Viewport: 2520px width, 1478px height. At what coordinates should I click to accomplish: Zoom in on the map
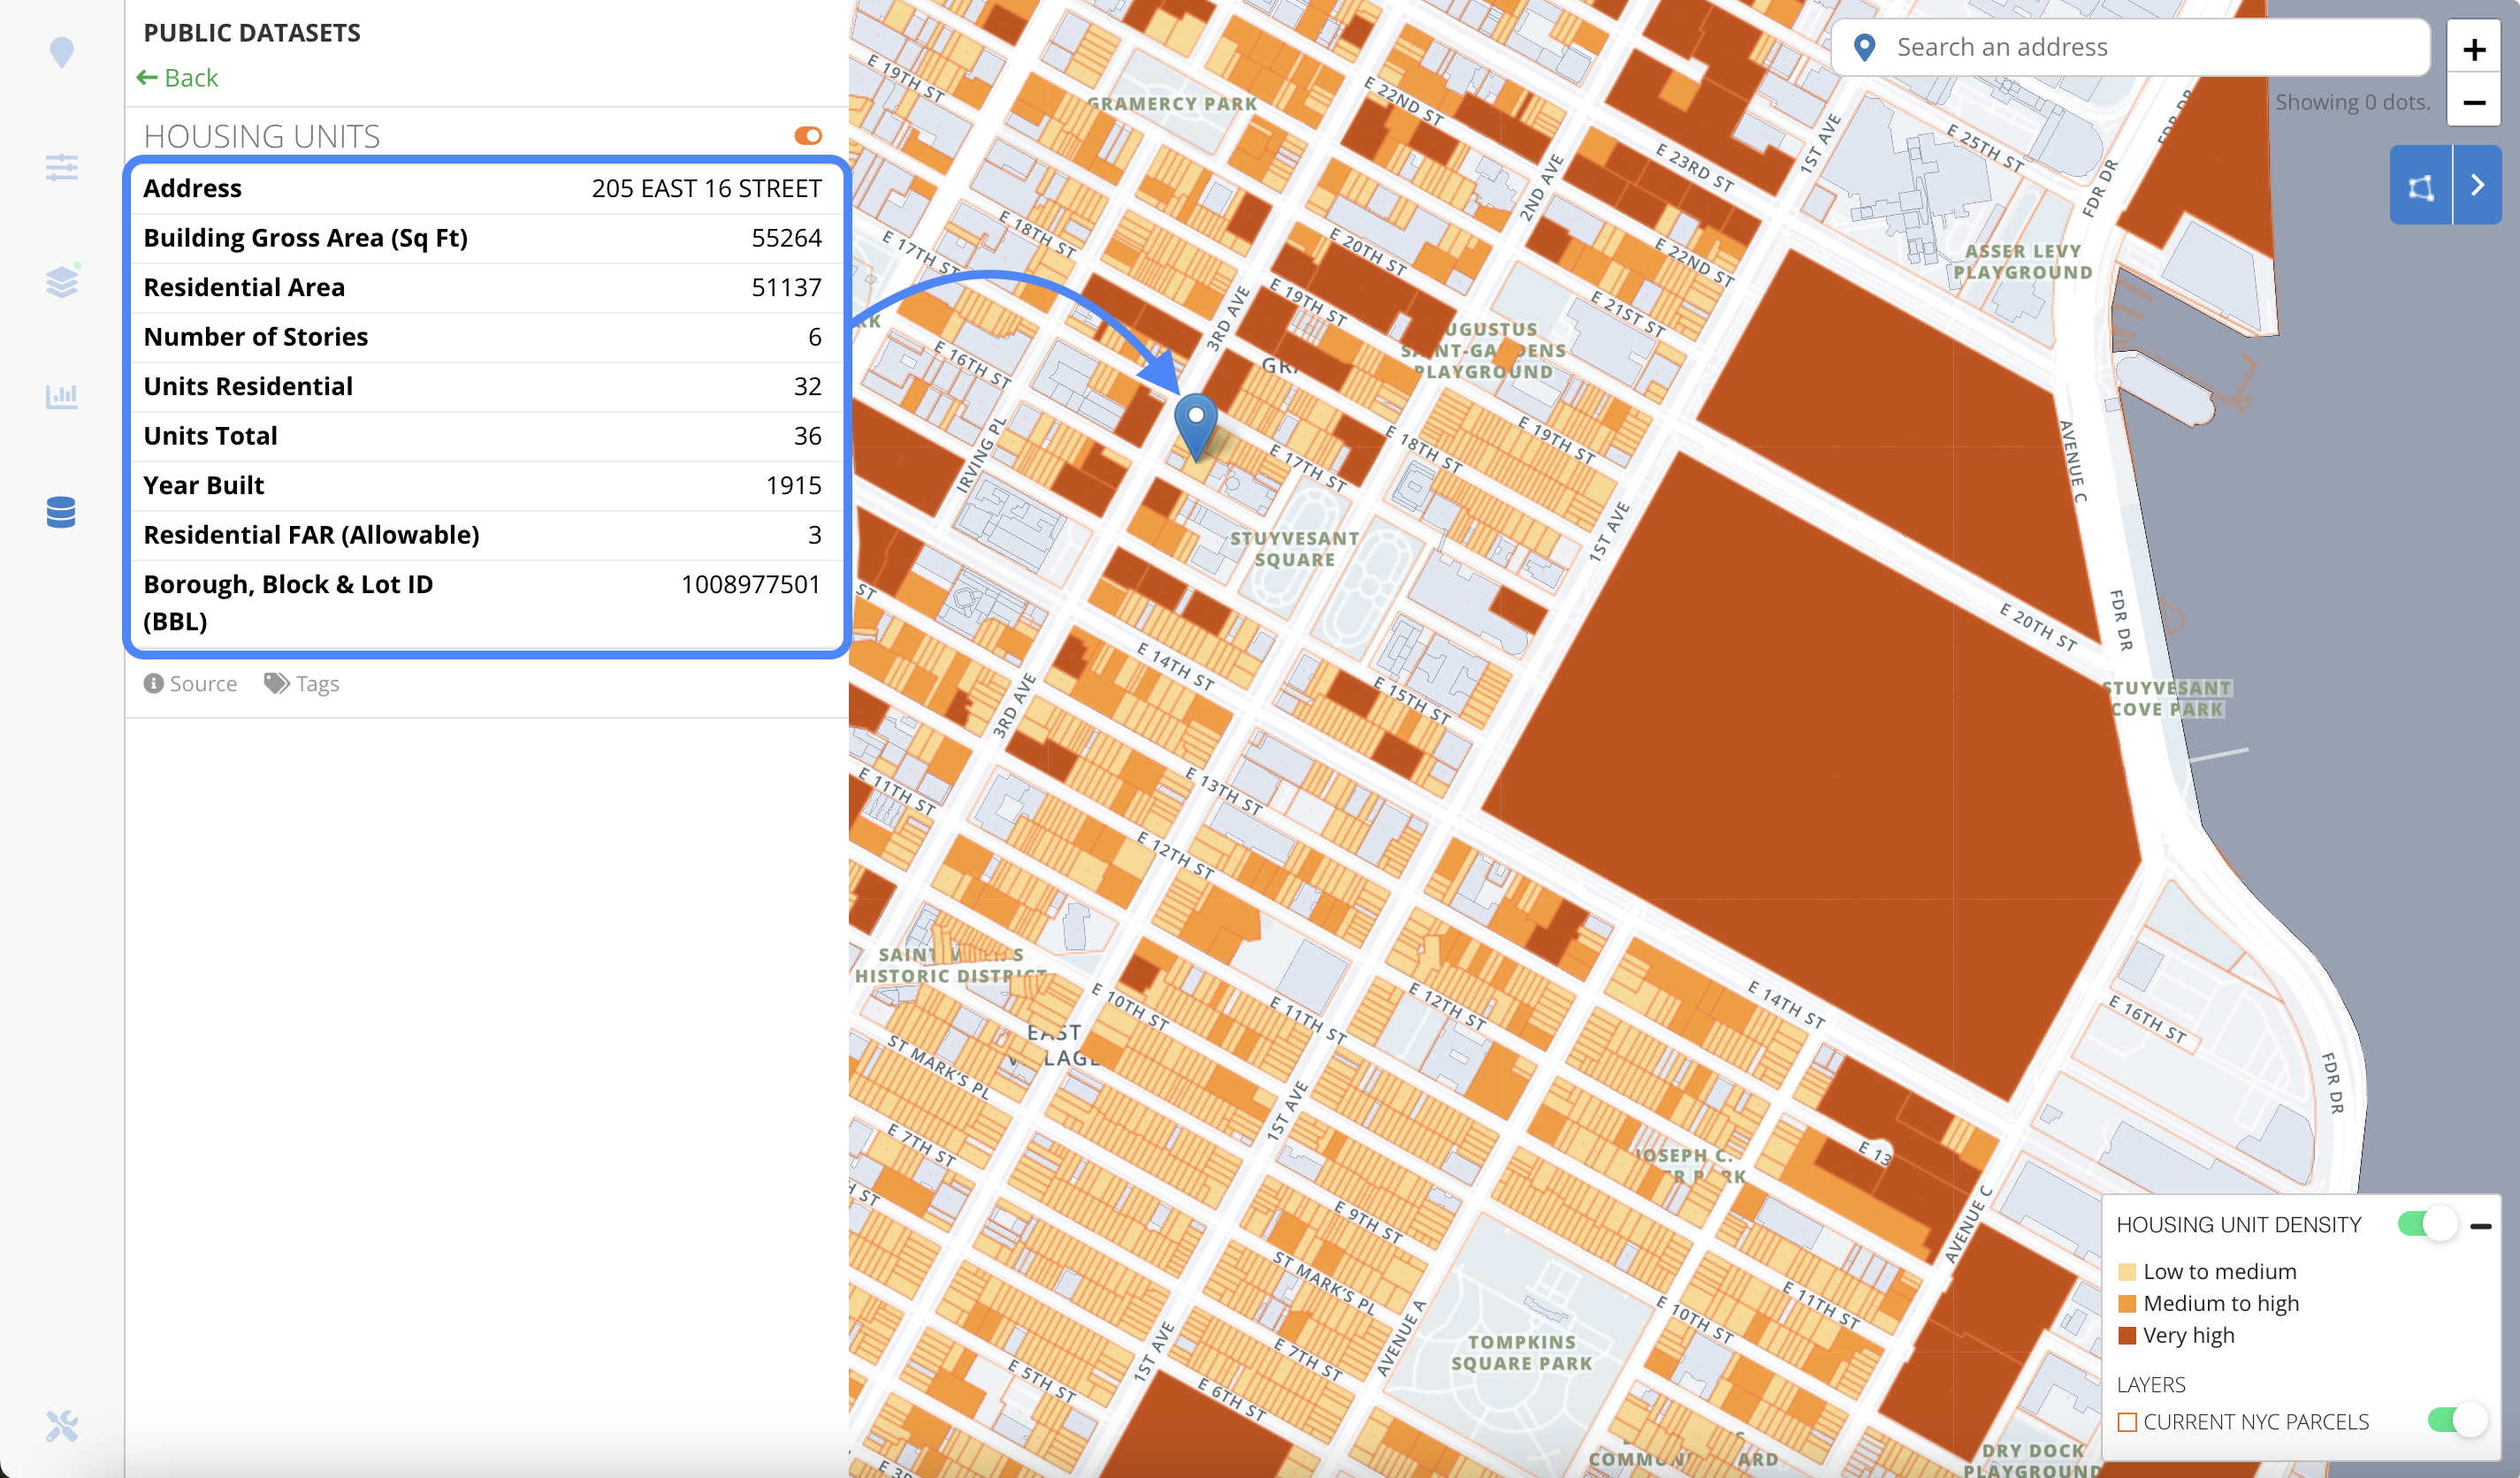2474,49
